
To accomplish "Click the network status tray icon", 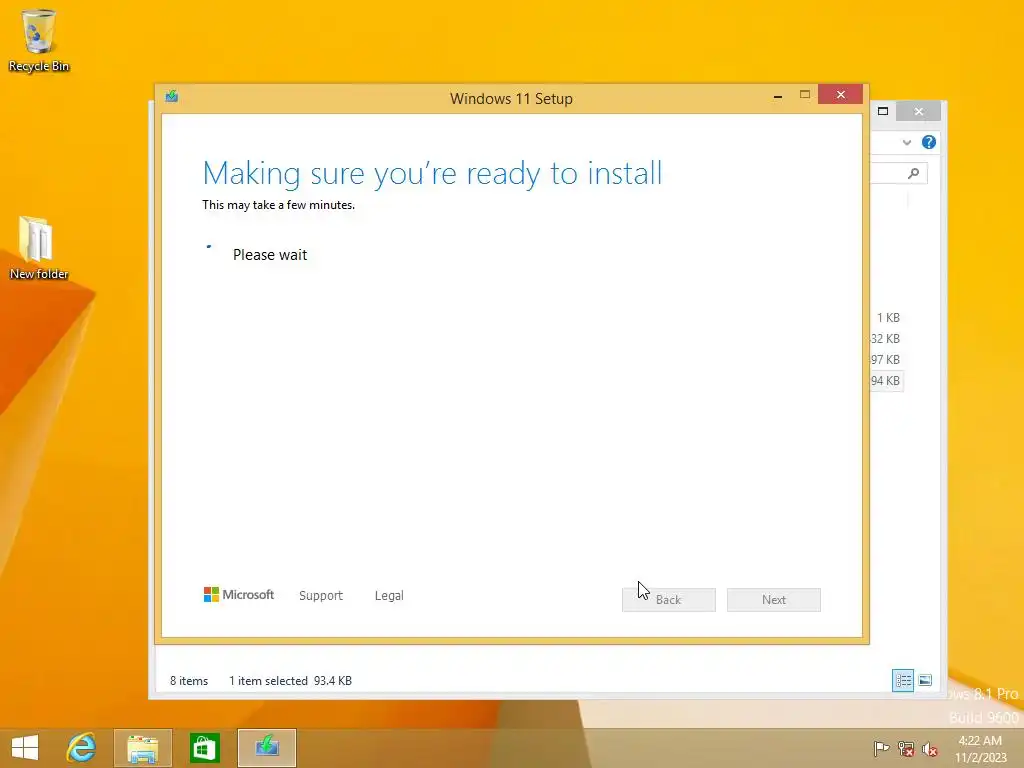I will [x=906, y=749].
